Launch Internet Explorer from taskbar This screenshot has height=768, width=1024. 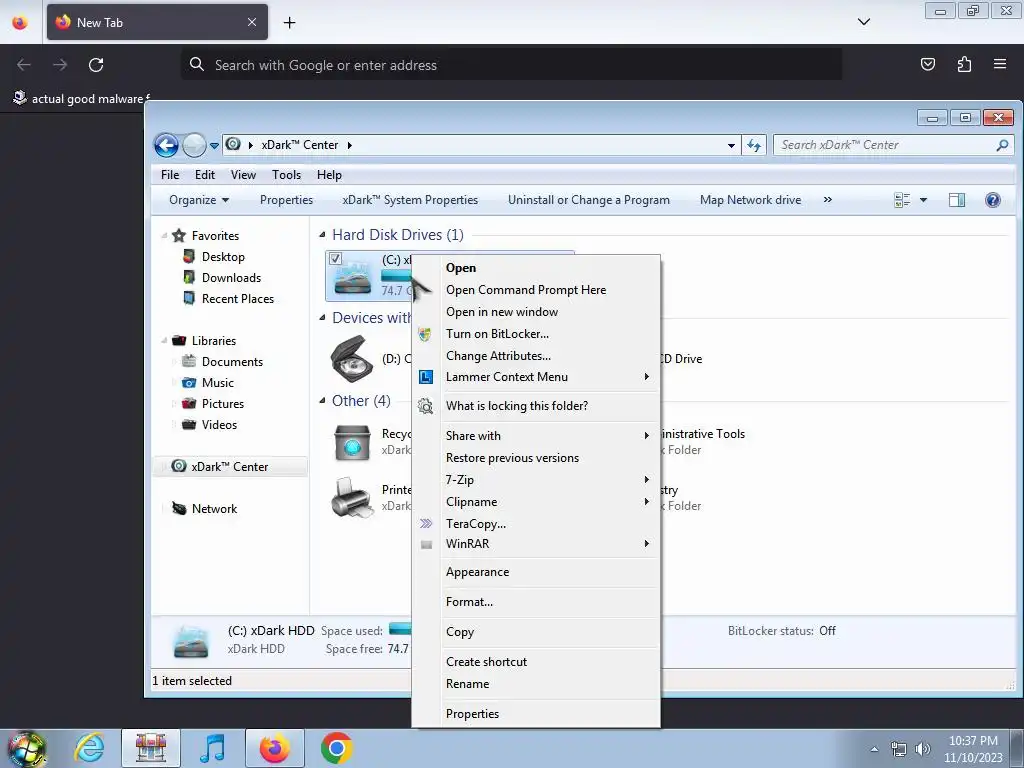(x=89, y=748)
